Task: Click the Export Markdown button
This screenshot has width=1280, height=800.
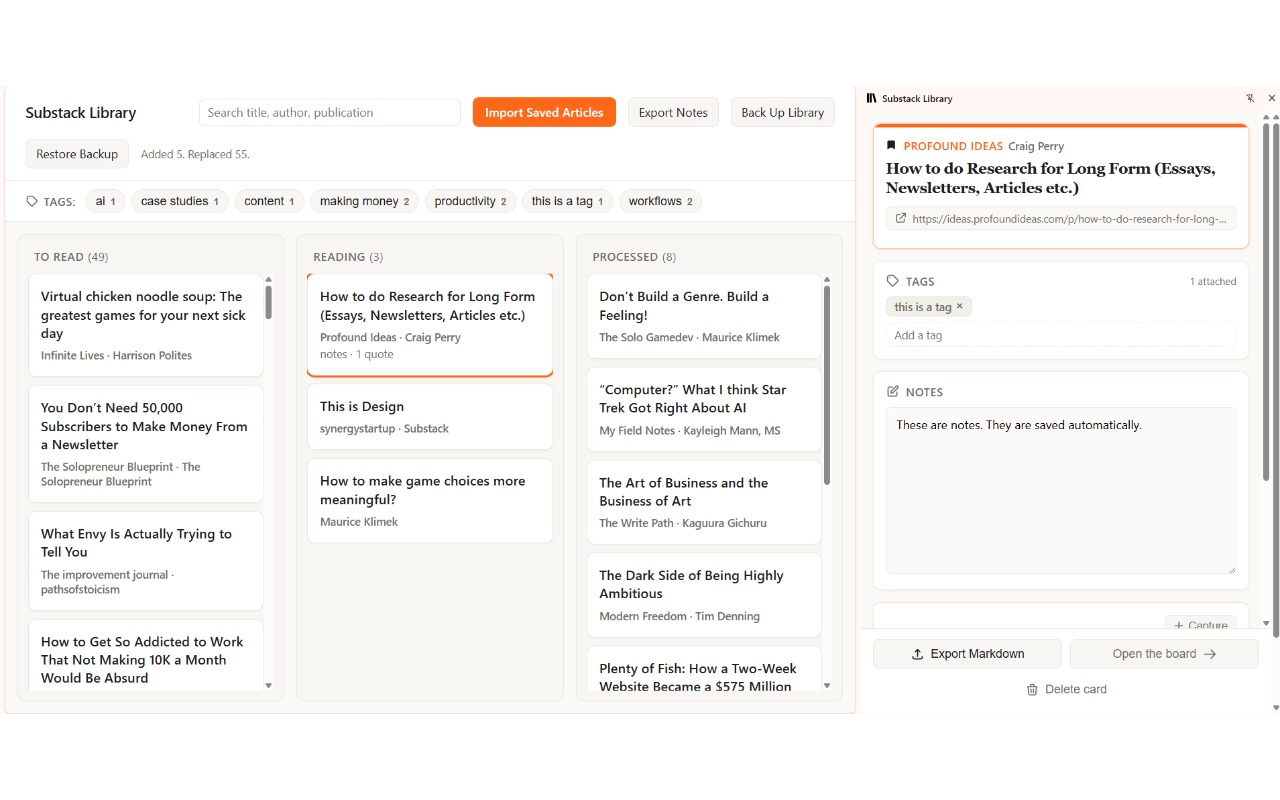Action: [967, 654]
